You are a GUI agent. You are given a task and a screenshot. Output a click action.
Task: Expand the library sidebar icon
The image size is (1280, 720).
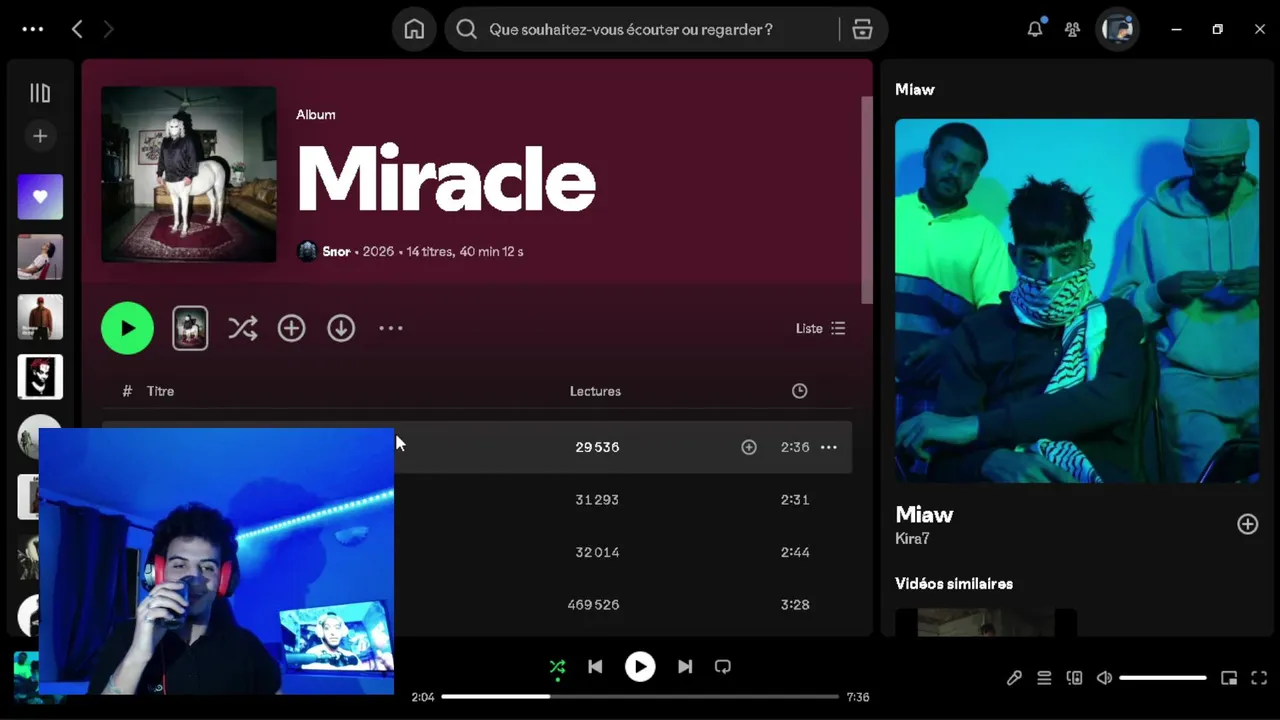point(40,93)
